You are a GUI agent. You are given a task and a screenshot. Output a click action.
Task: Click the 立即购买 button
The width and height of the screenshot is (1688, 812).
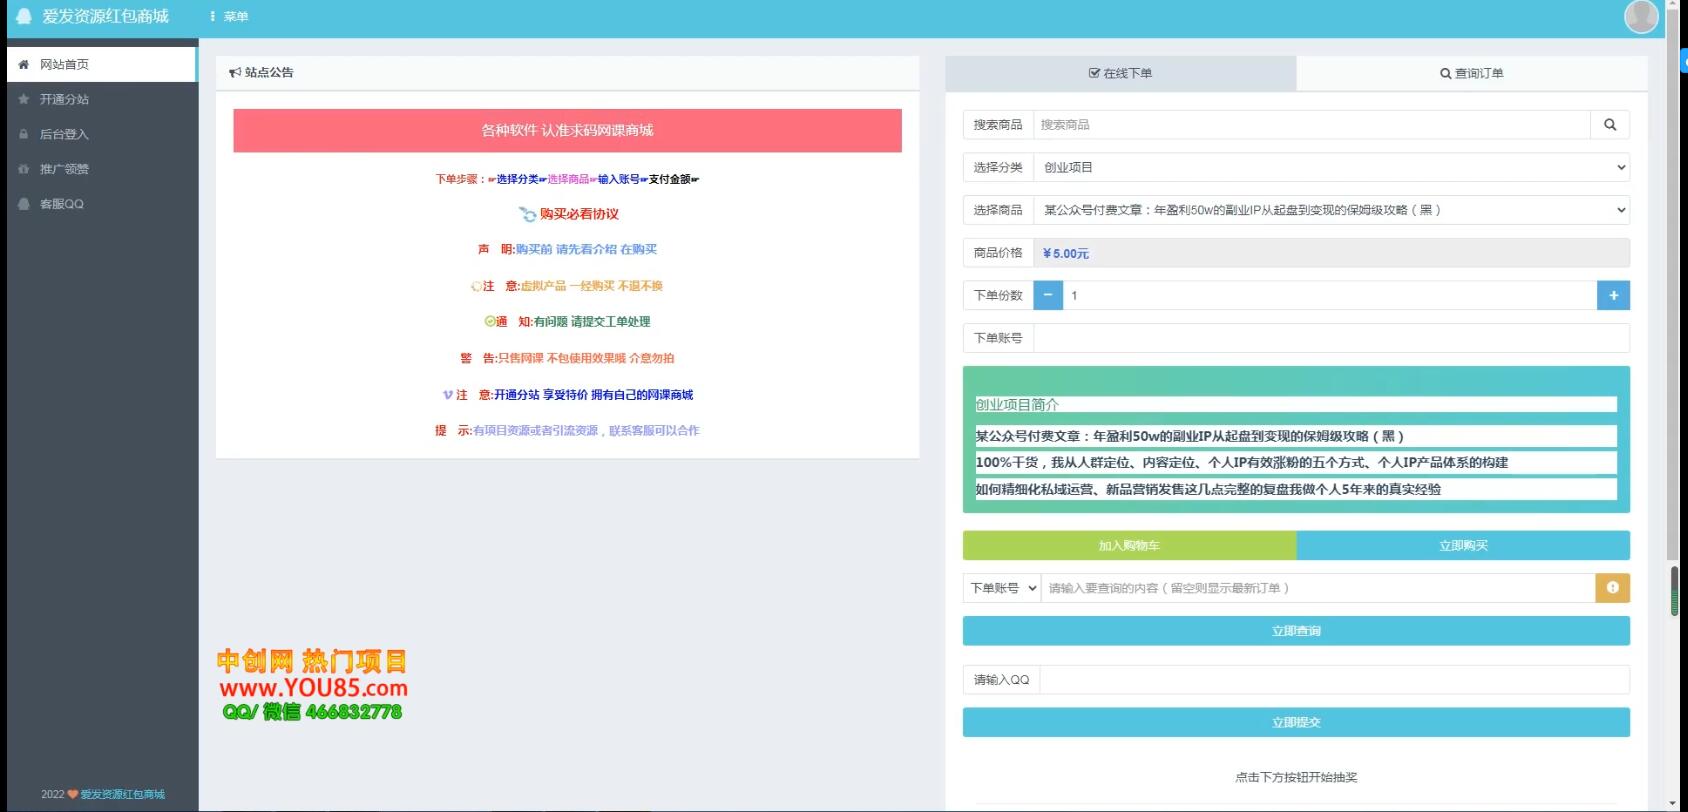1463,546
